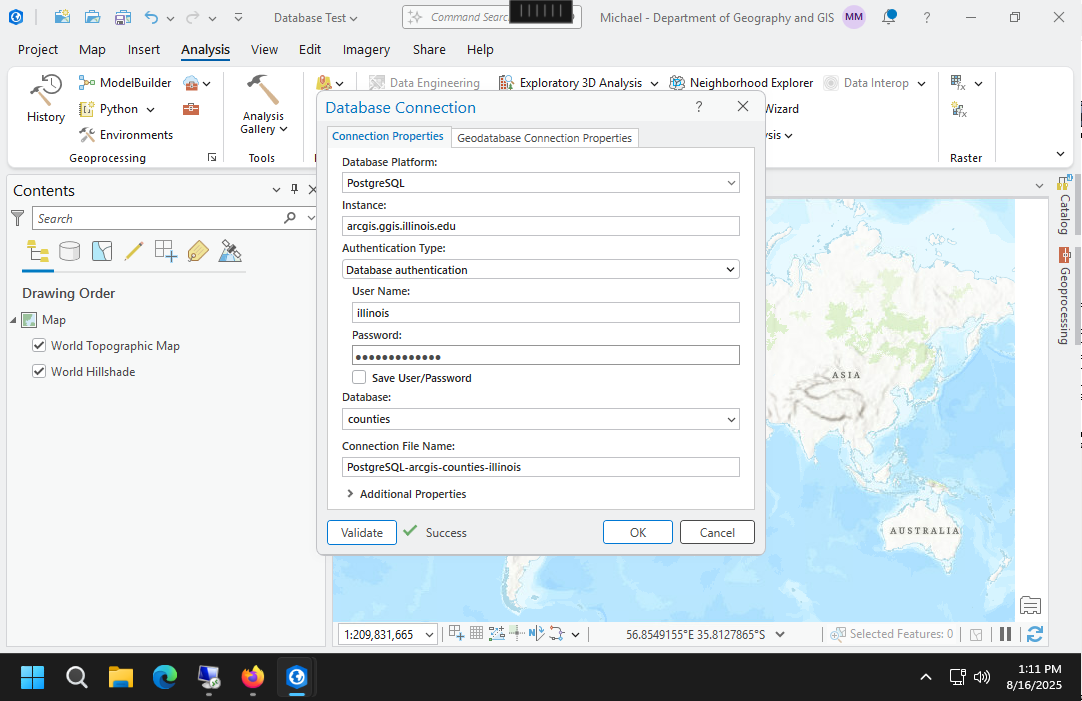This screenshot has width=1082, height=701.
Task: Confirm the connection with OK
Action: pos(637,533)
